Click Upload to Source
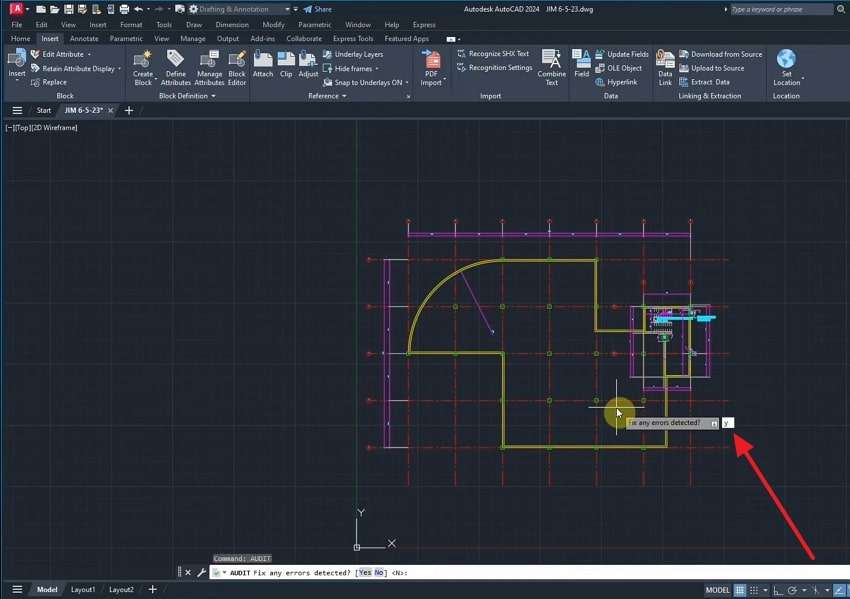Image resolution: width=850 pixels, height=599 pixels. 712,68
